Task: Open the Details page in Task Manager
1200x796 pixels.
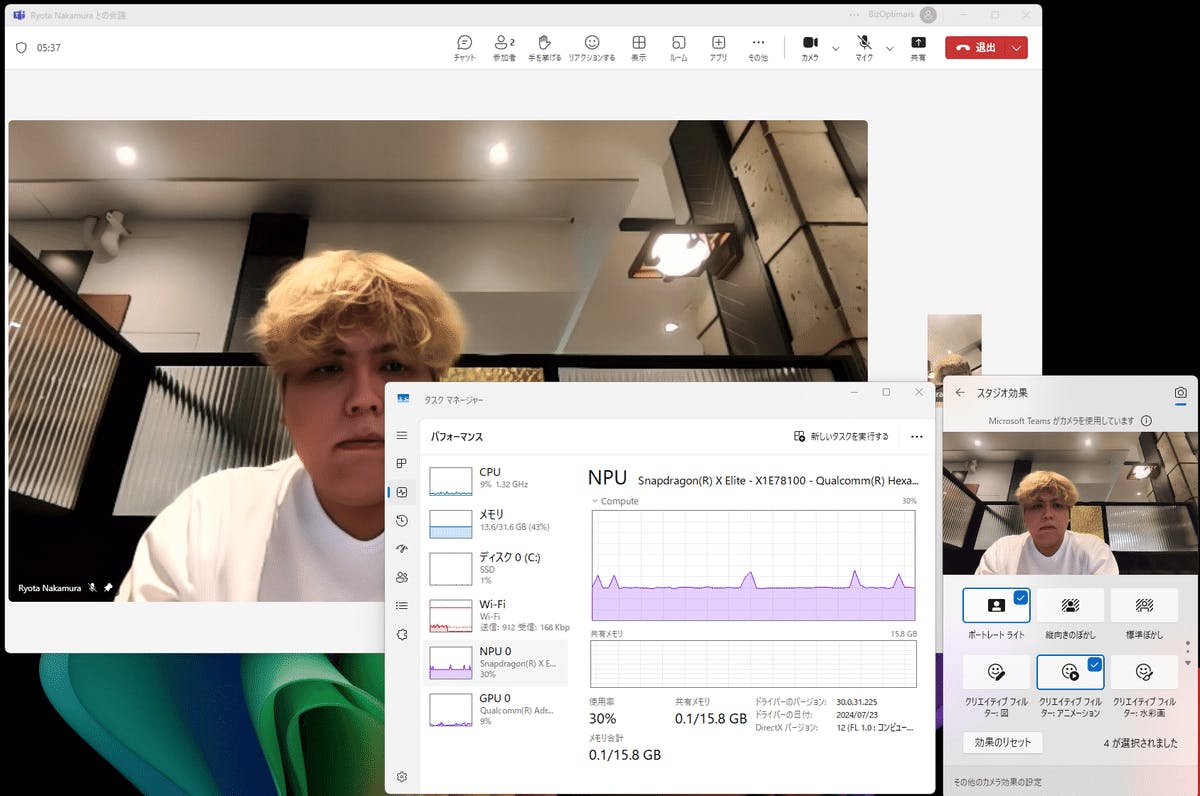Action: pyautogui.click(x=402, y=605)
